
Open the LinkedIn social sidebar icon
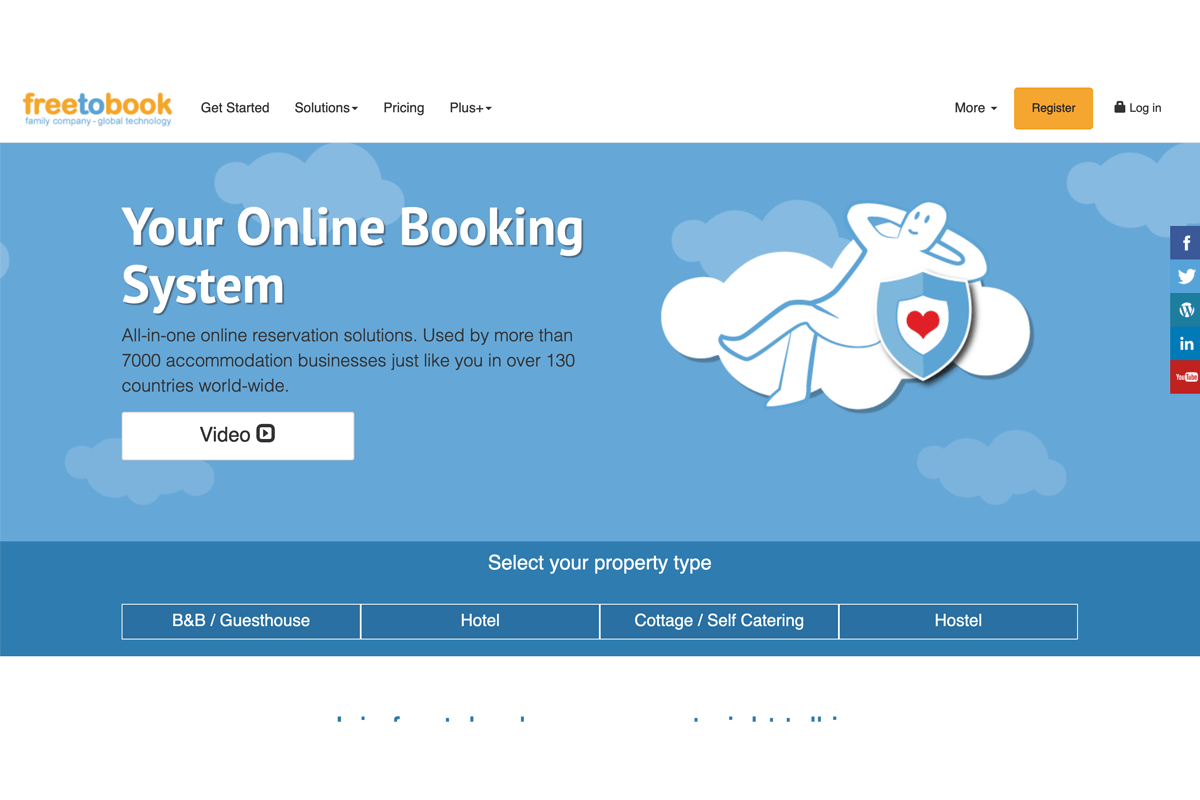[x=1185, y=343]
